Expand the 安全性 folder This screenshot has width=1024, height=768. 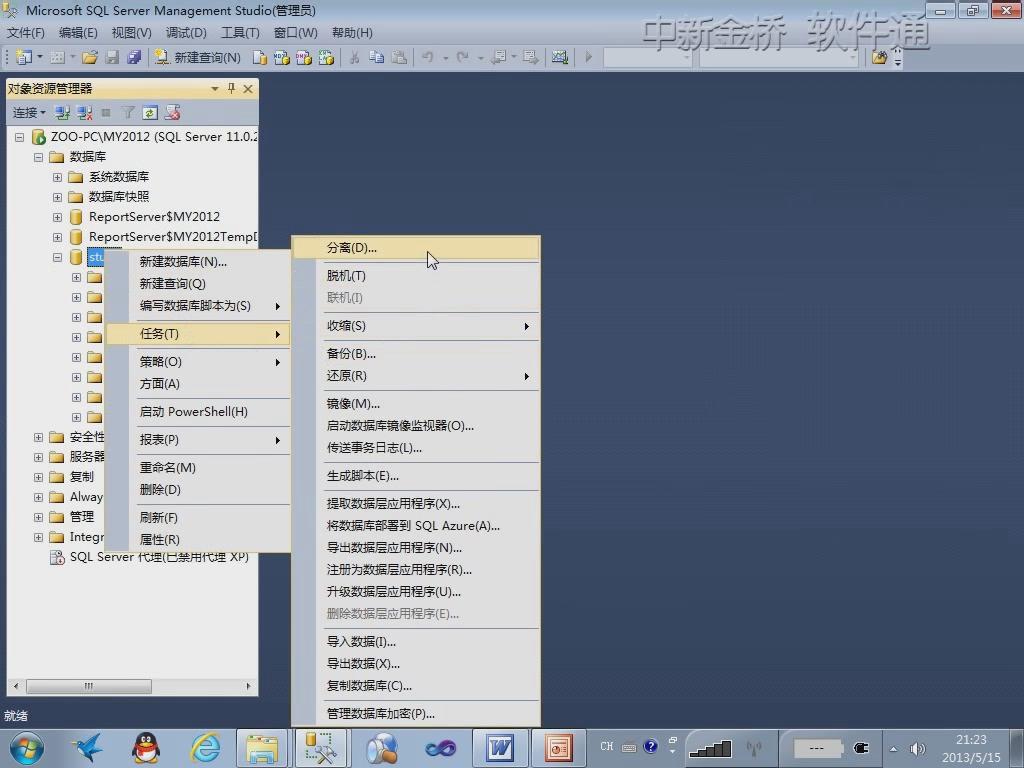point(39,437)
